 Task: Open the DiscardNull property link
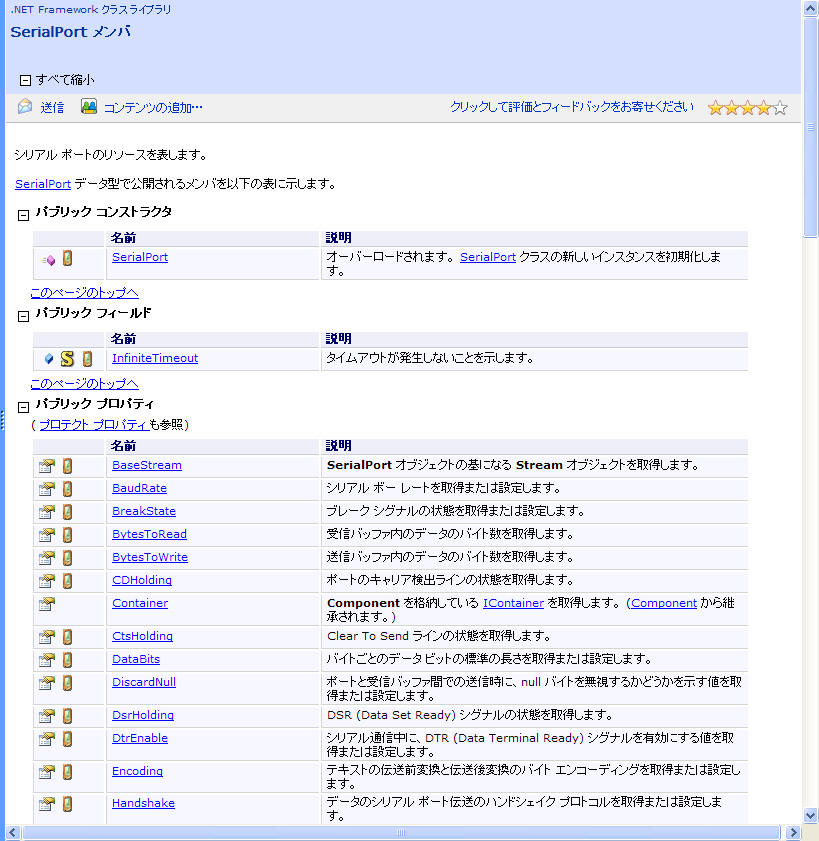[x=144, y=682]
